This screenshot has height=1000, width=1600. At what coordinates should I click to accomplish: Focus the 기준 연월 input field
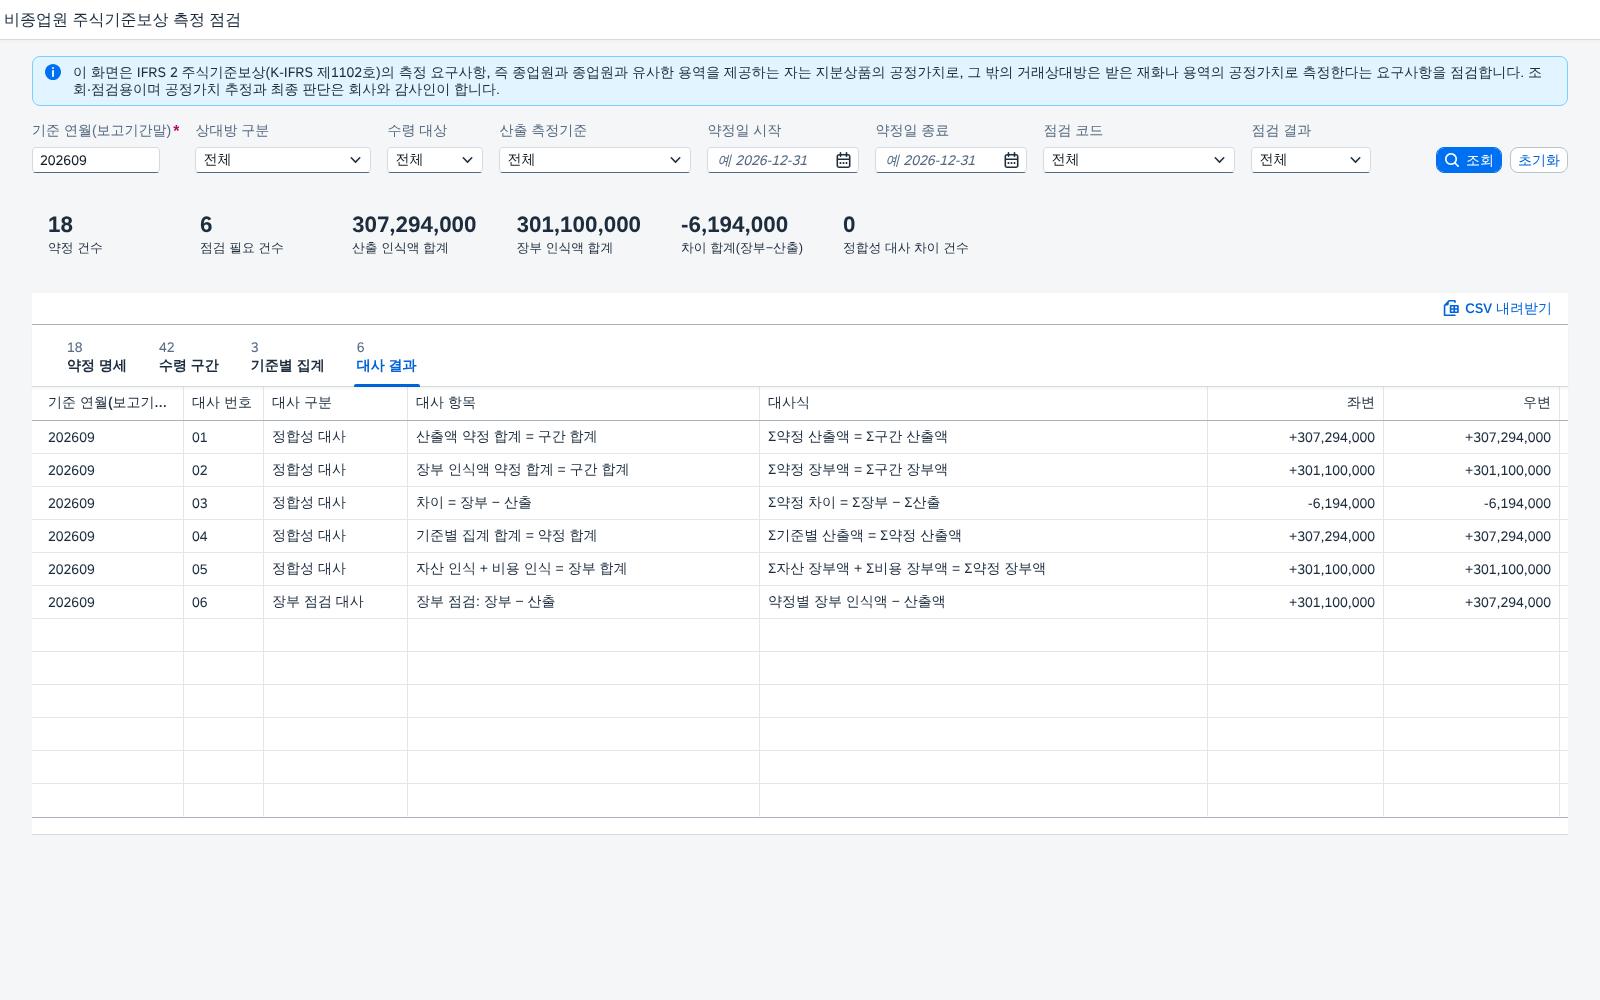click(96, 160)
